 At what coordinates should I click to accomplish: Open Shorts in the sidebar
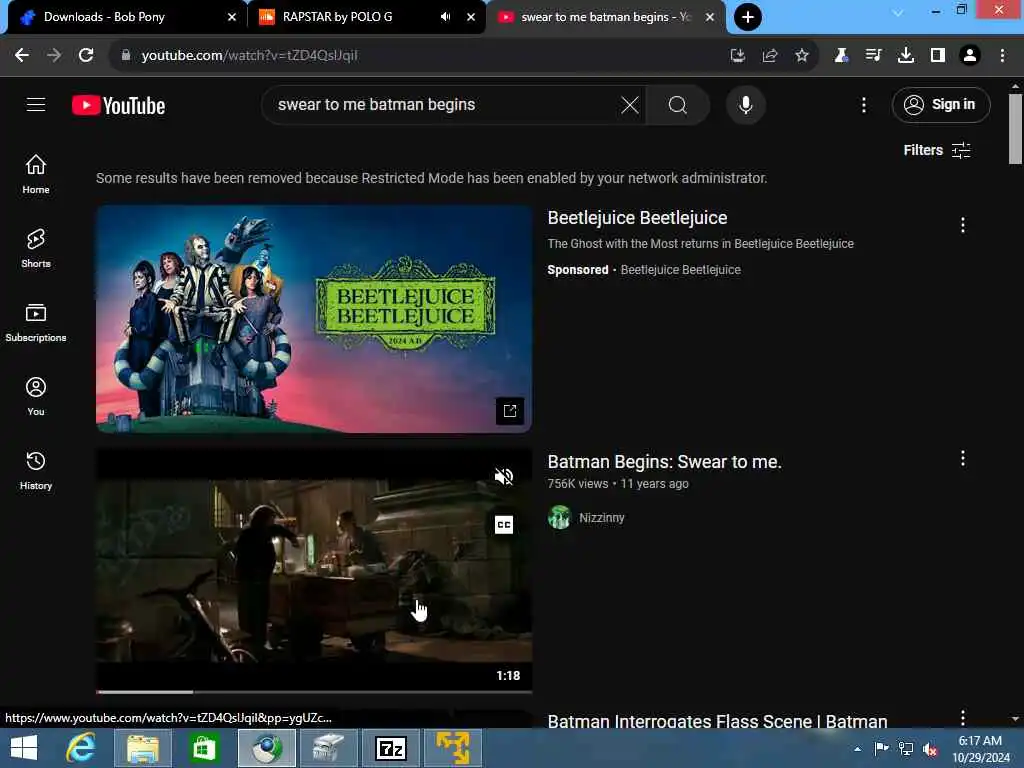pyautogui.click(x=36, y=248)
